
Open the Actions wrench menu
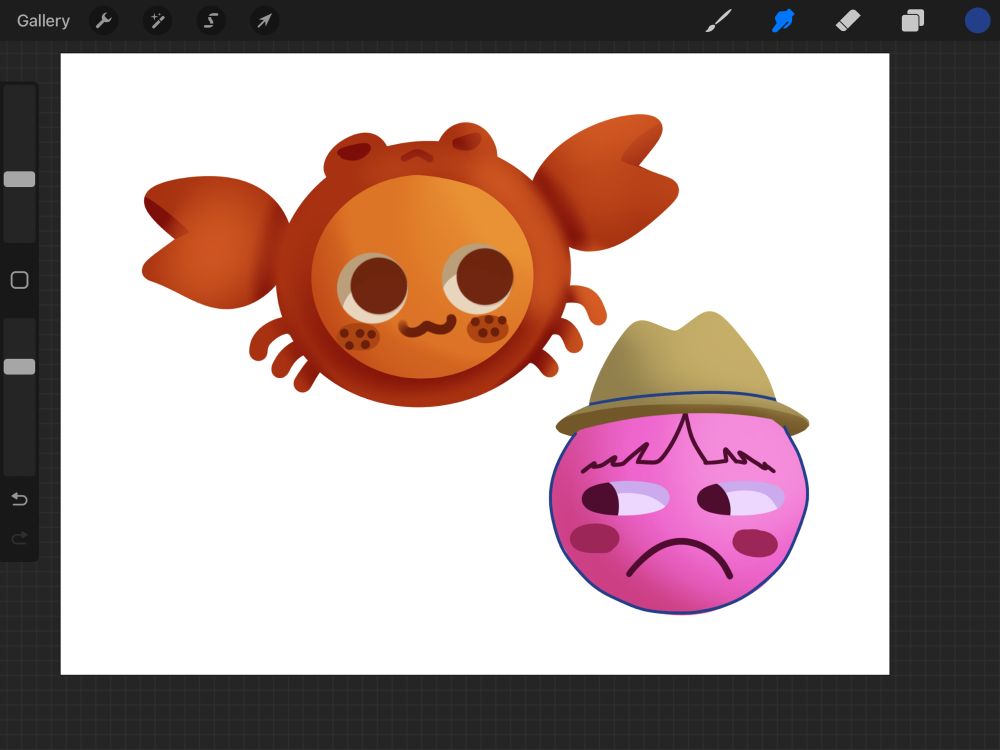pyautogui.click(x=104, y=21)
